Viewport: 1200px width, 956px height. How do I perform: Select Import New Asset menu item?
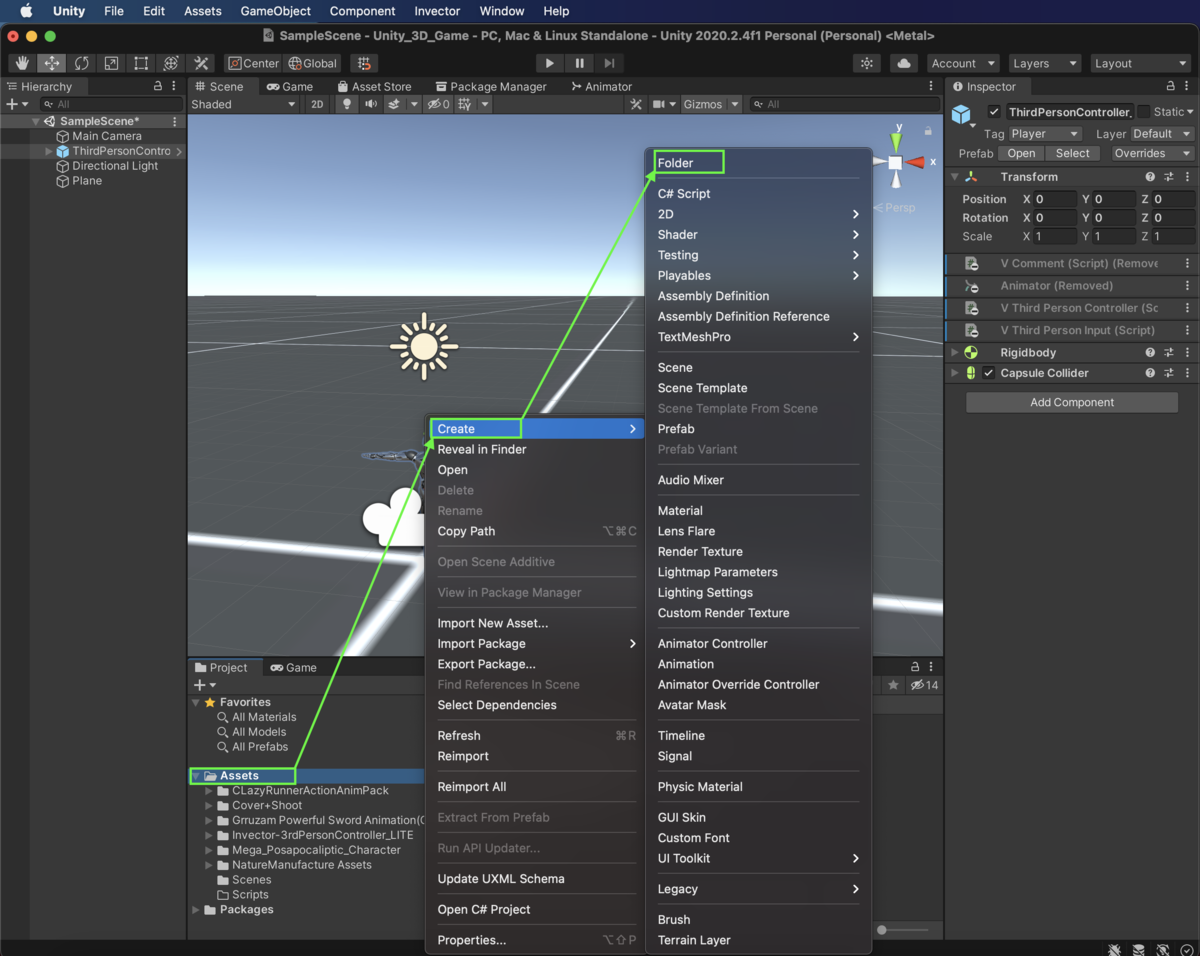point(535,623)
